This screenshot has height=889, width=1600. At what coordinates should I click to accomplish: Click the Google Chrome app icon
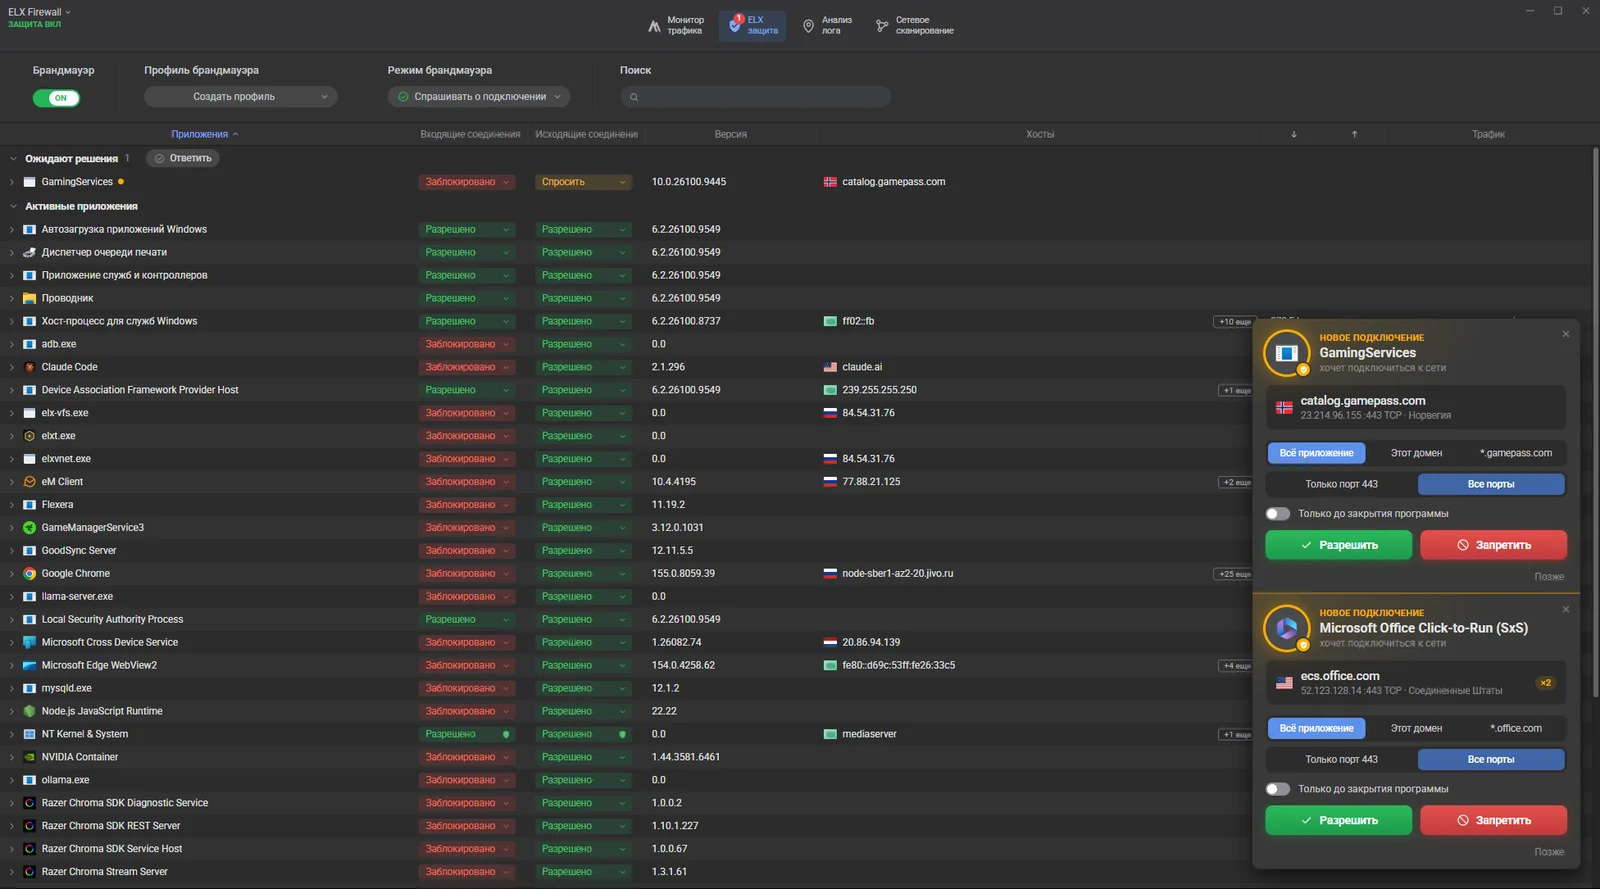(x=29, y=574)
